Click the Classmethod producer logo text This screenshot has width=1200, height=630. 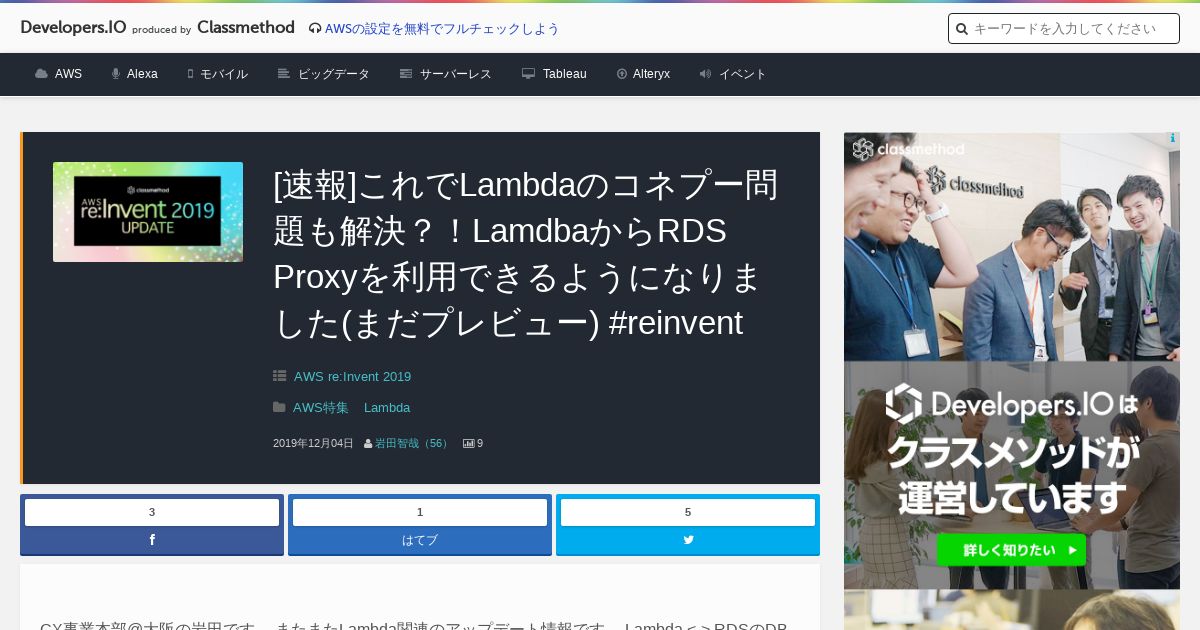(246, 28)
